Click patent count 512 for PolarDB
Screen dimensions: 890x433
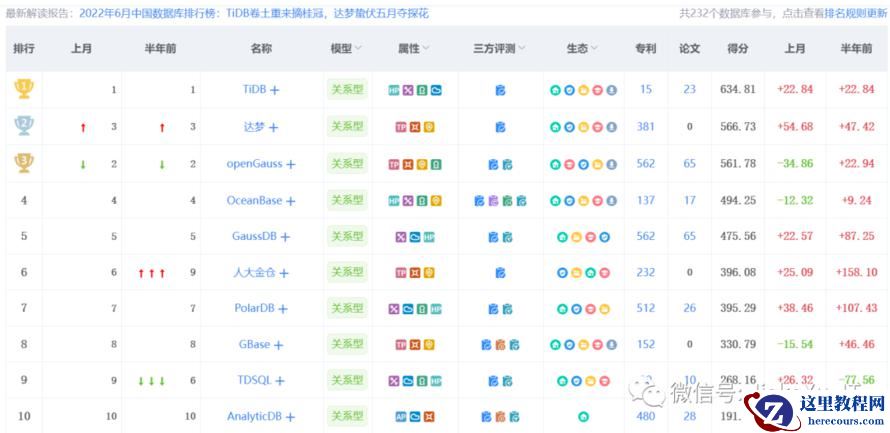pyautogui.click(x=646, y=308)
